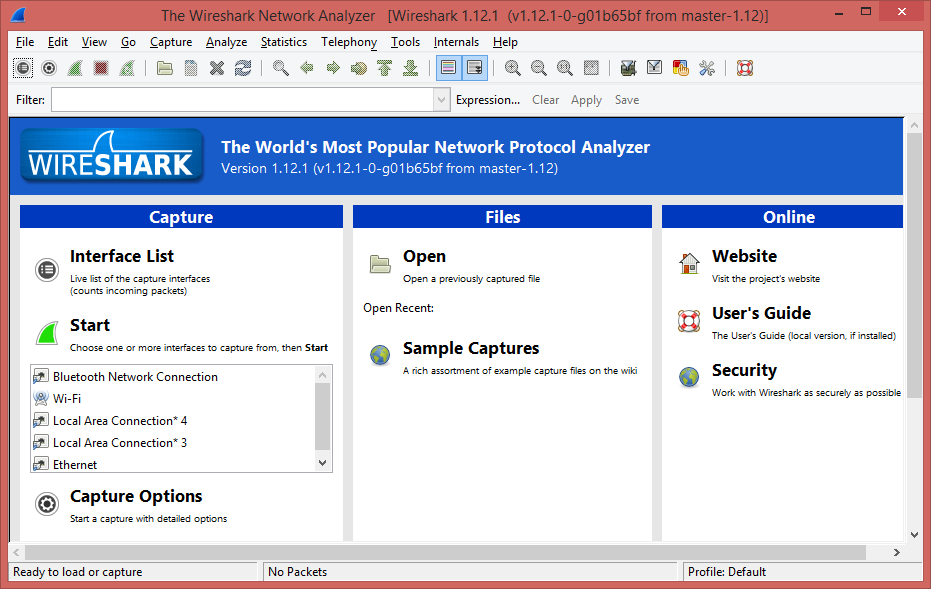Image resolution: width=931 pixels, height=589 pixels.
Task: Expand the Filter dropdown arrow
Action: 441,100
